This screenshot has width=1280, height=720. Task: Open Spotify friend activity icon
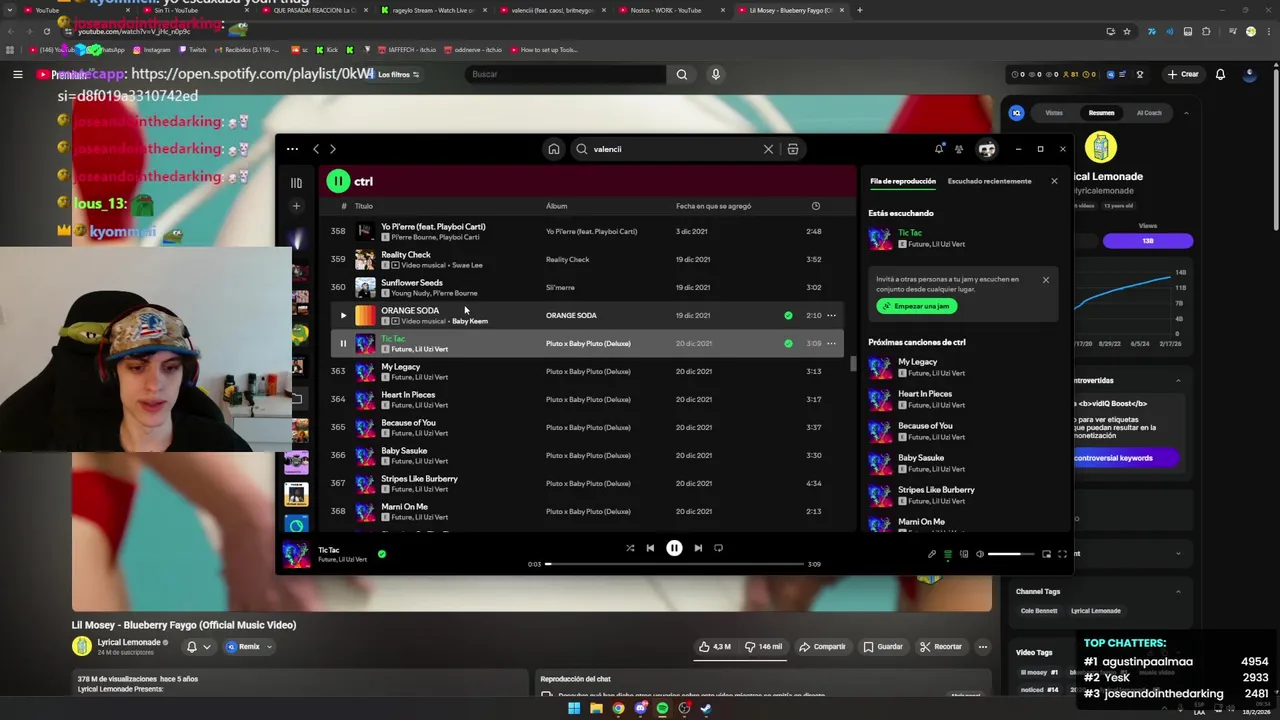pos(958,149)
